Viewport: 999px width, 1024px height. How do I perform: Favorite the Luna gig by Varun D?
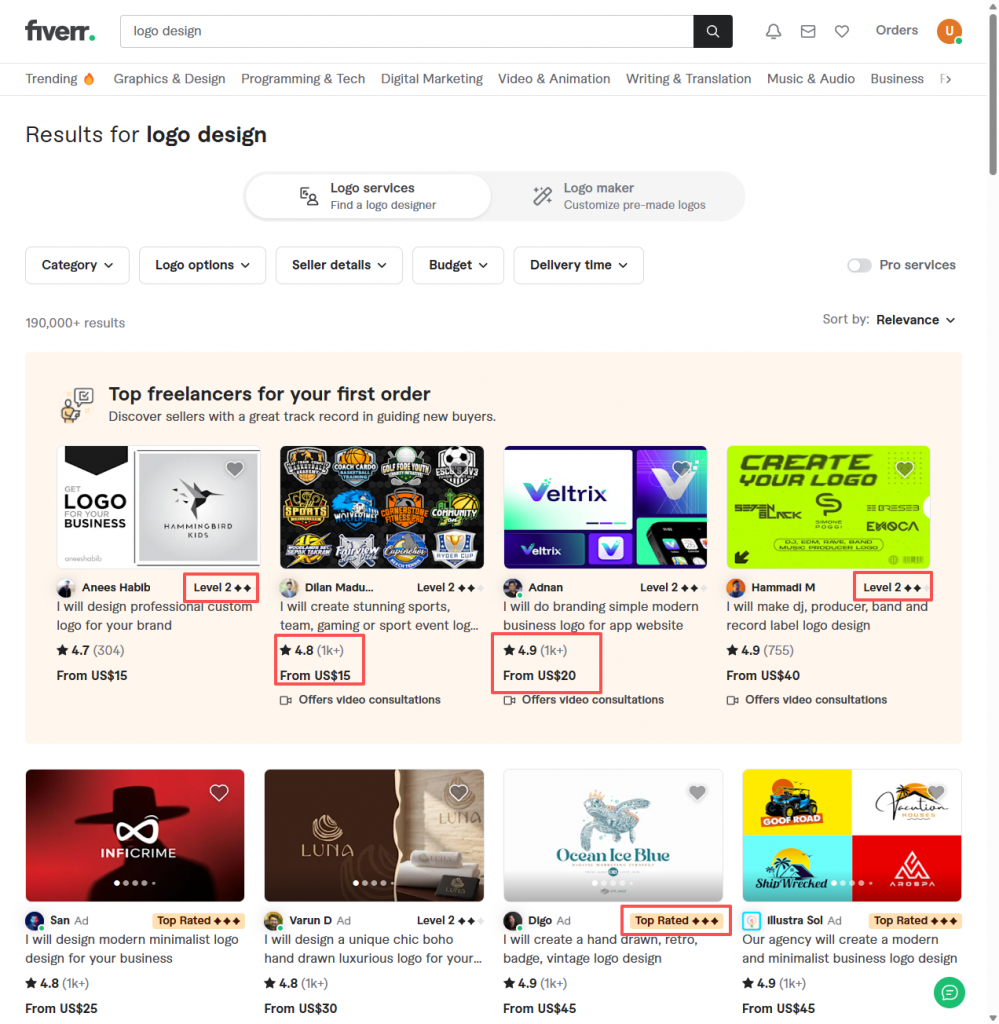click(458, 792)
